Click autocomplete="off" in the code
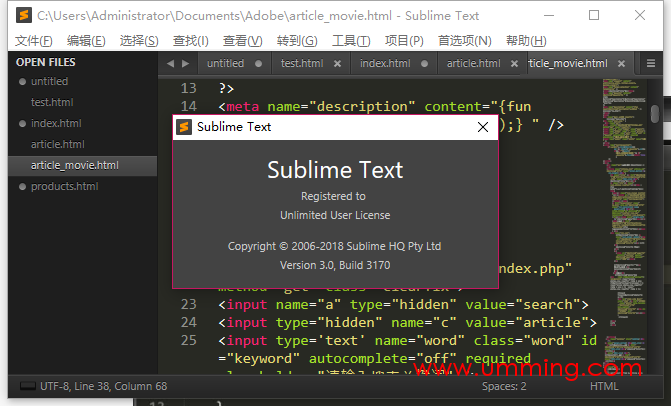The image size is (671, 406). 383,359
